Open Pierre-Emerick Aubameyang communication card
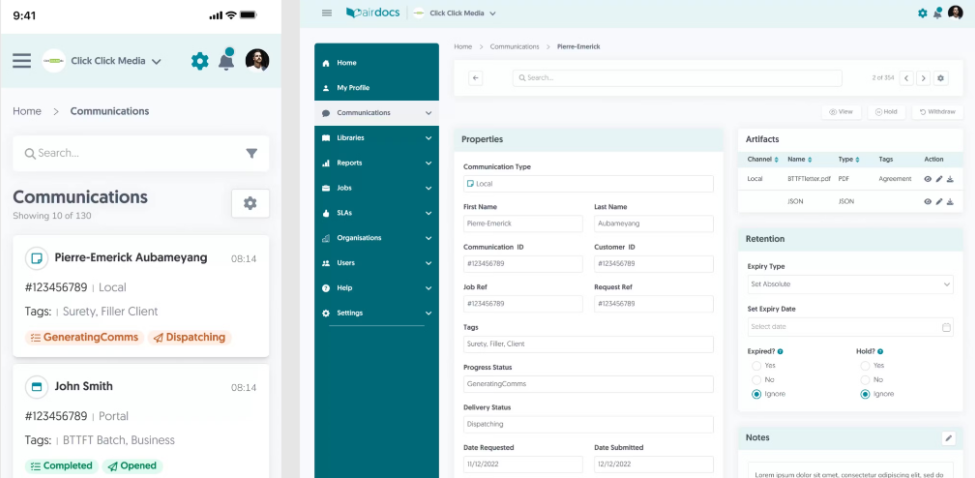This screenshot has height=478, width=975. [x=141, y=296]
